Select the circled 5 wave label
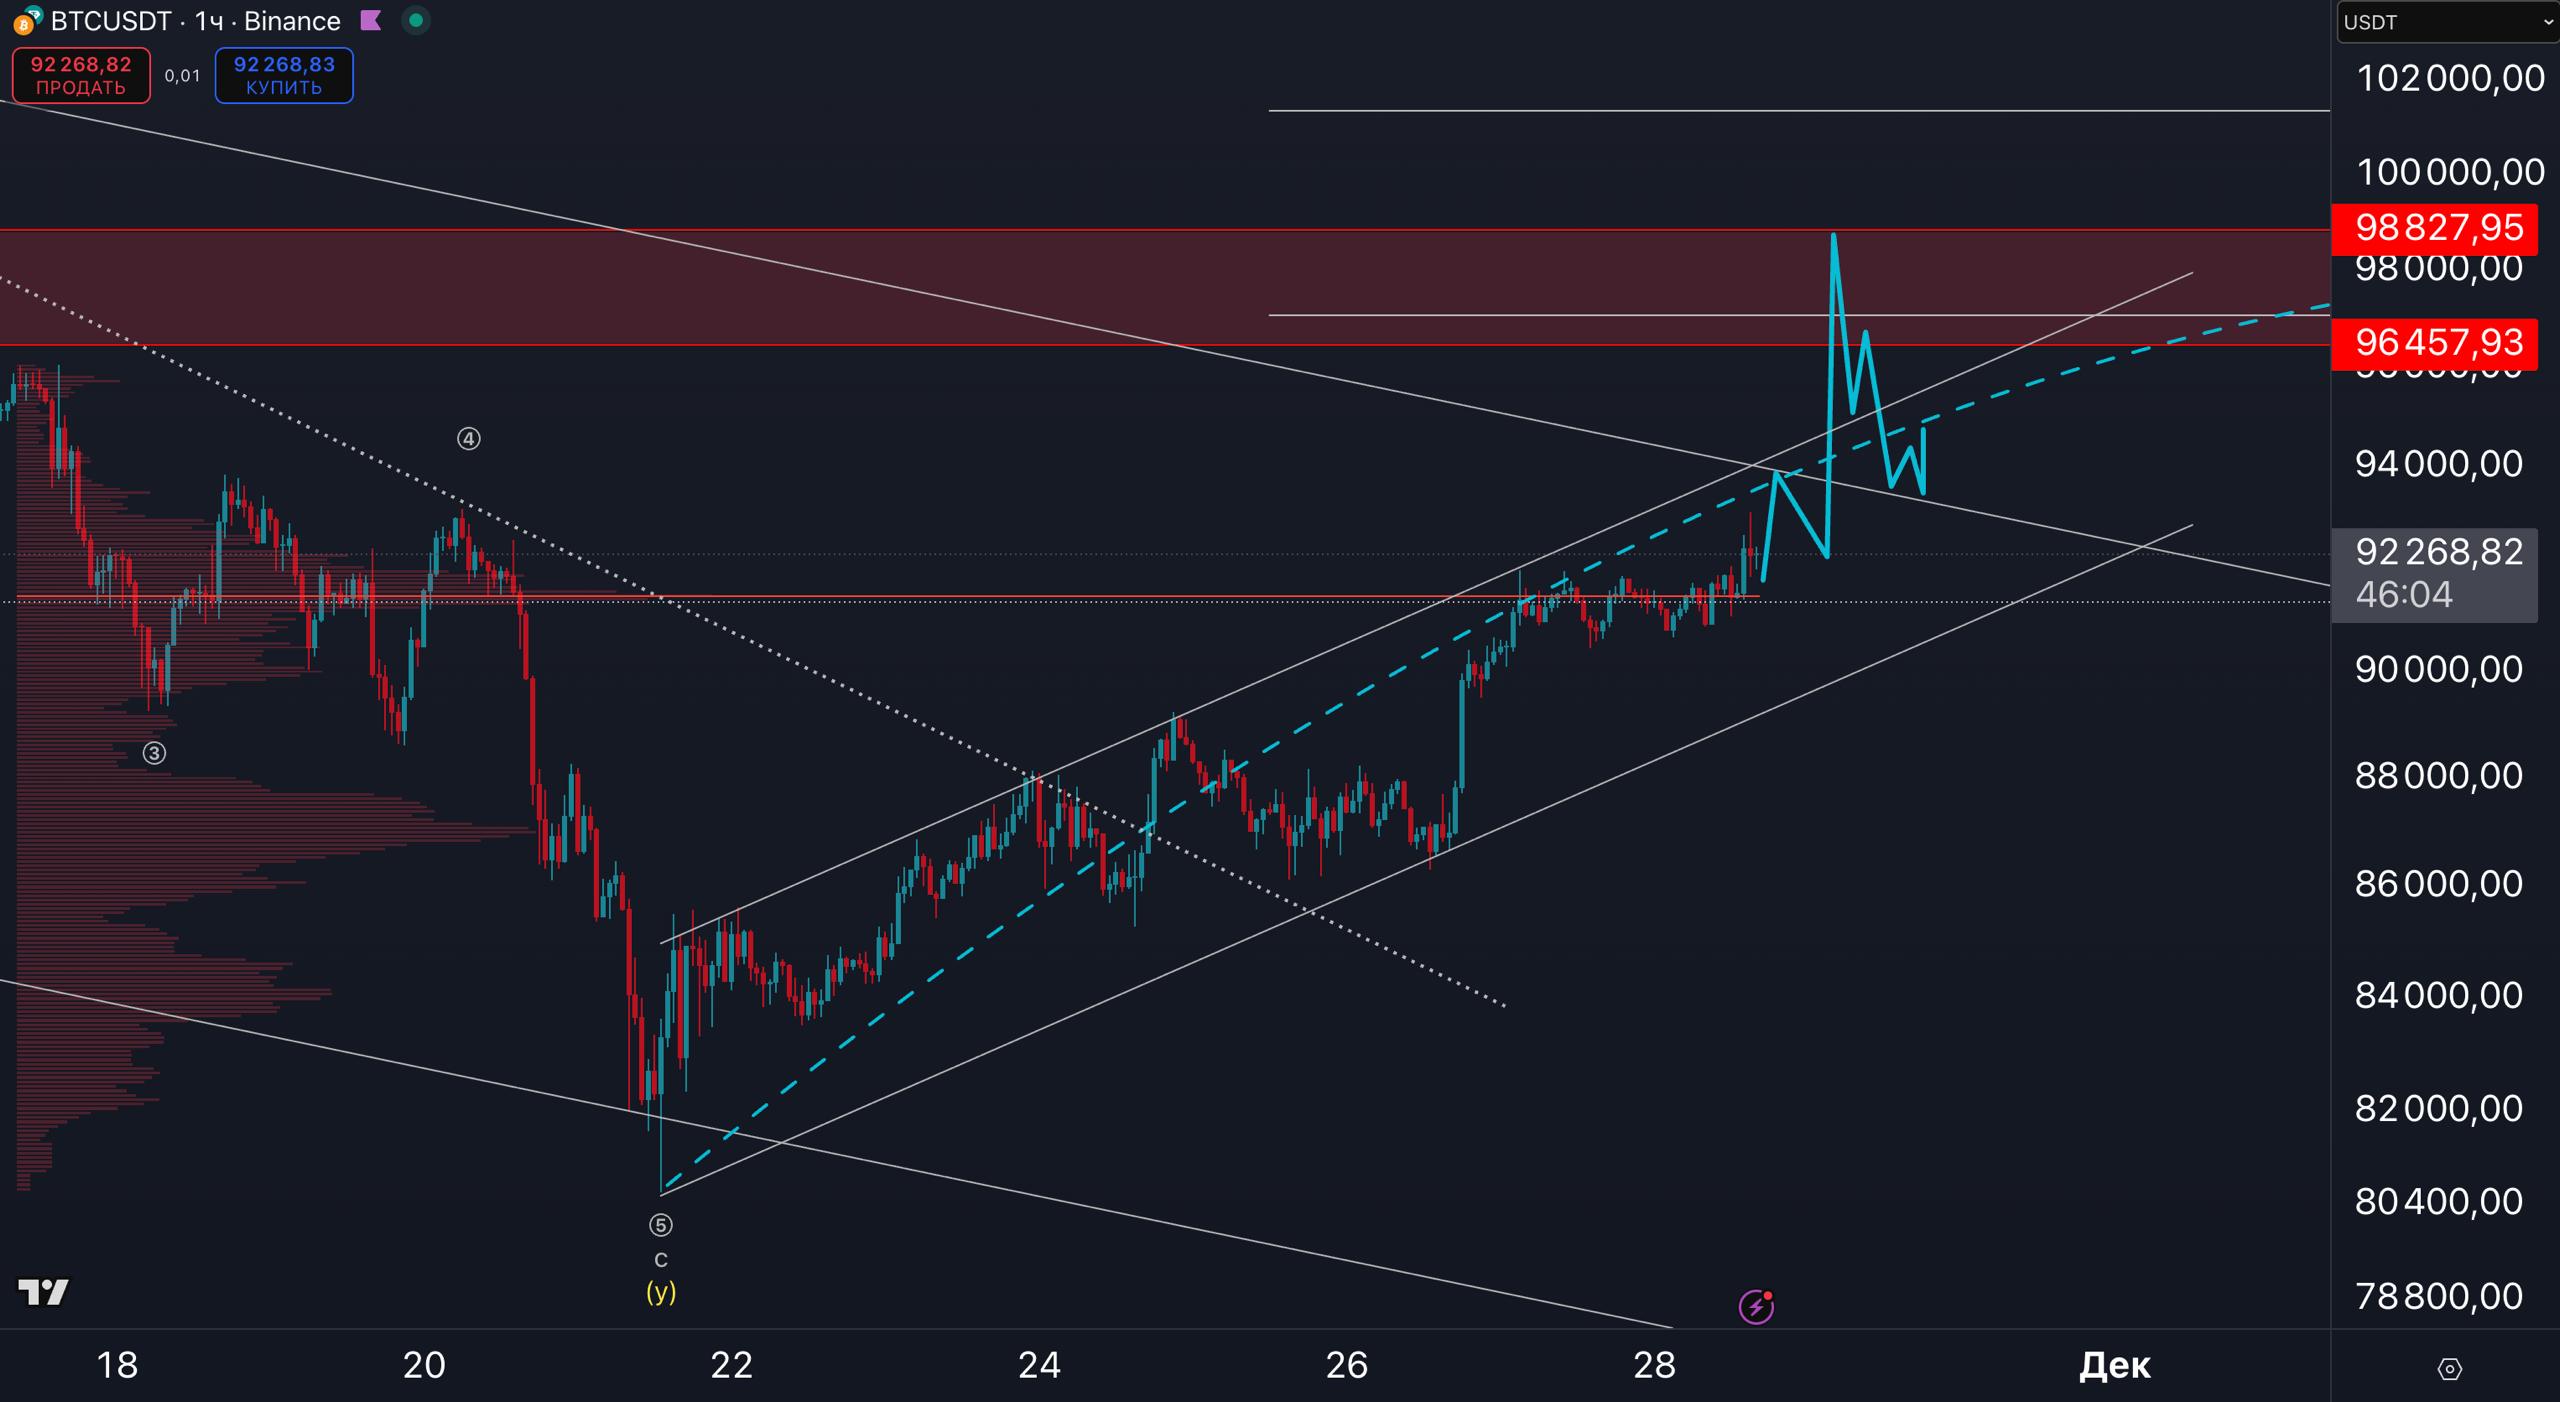2560x1402 pixels. pos(661,1225)
